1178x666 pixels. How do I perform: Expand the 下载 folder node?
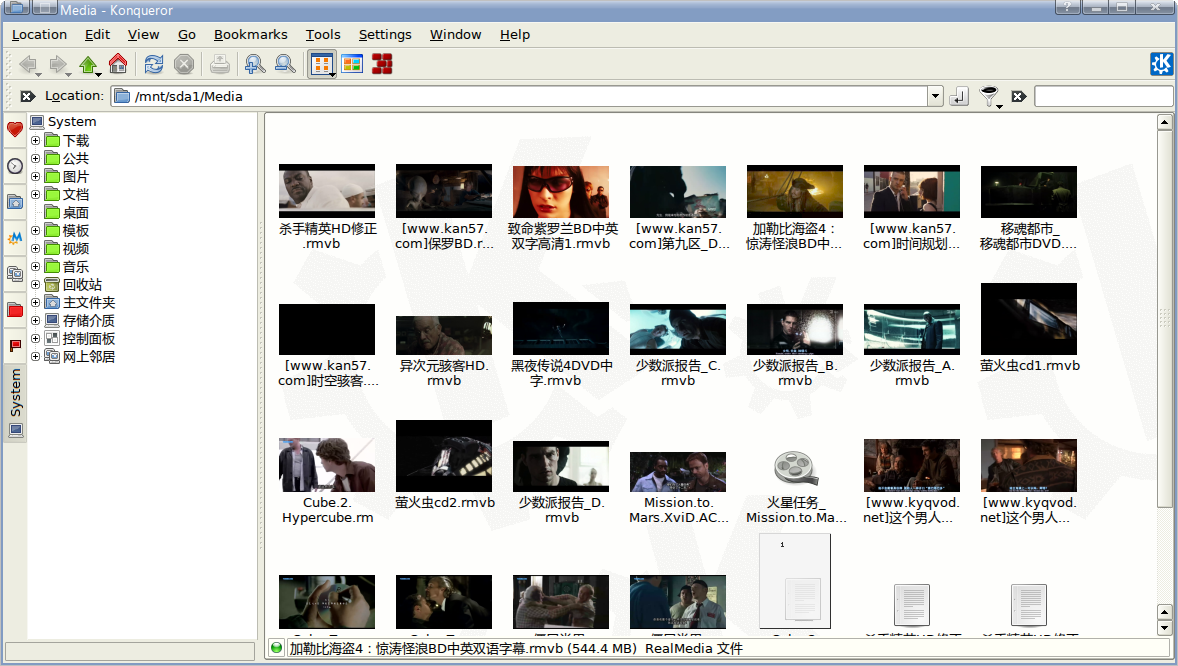point(35,141)
